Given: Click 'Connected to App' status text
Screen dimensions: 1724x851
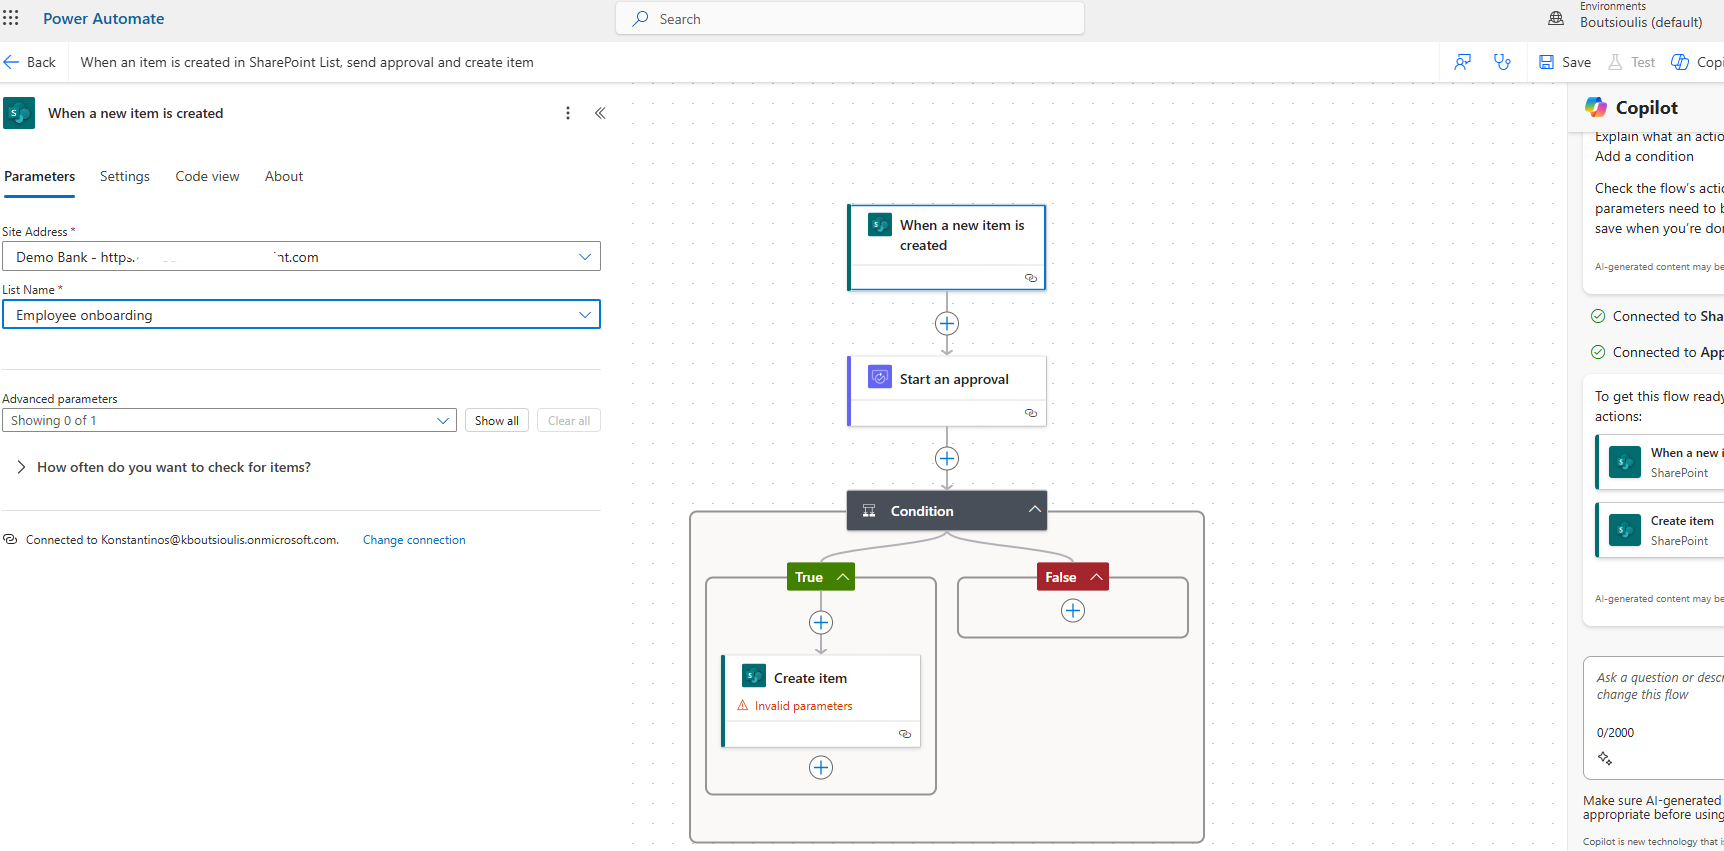Looking at the screenshot, I should pos(1668,352).
